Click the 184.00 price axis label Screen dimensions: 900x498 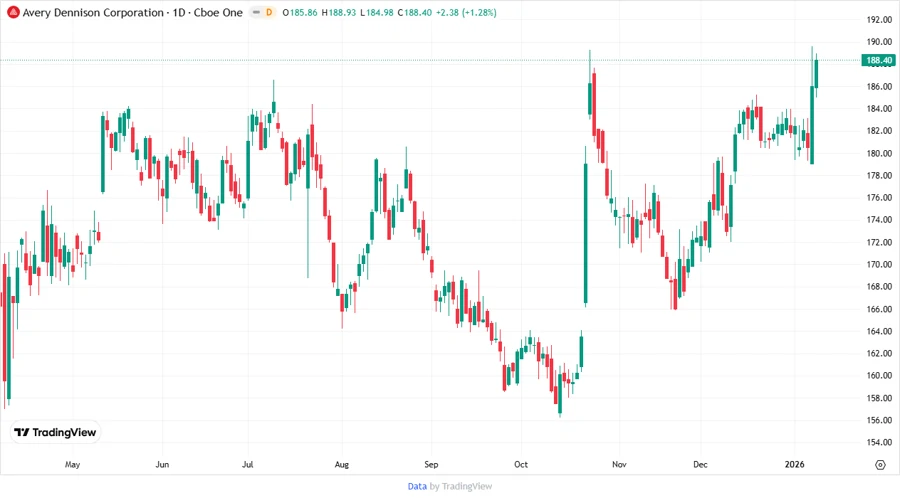point(879,108)
